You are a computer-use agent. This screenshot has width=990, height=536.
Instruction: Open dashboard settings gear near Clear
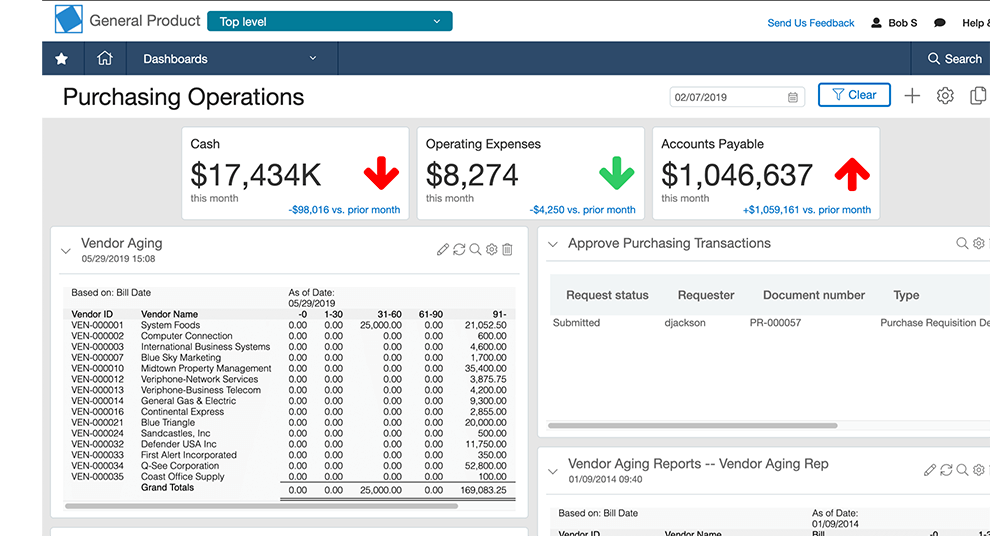pyautogui.click(x=945, y=96)
